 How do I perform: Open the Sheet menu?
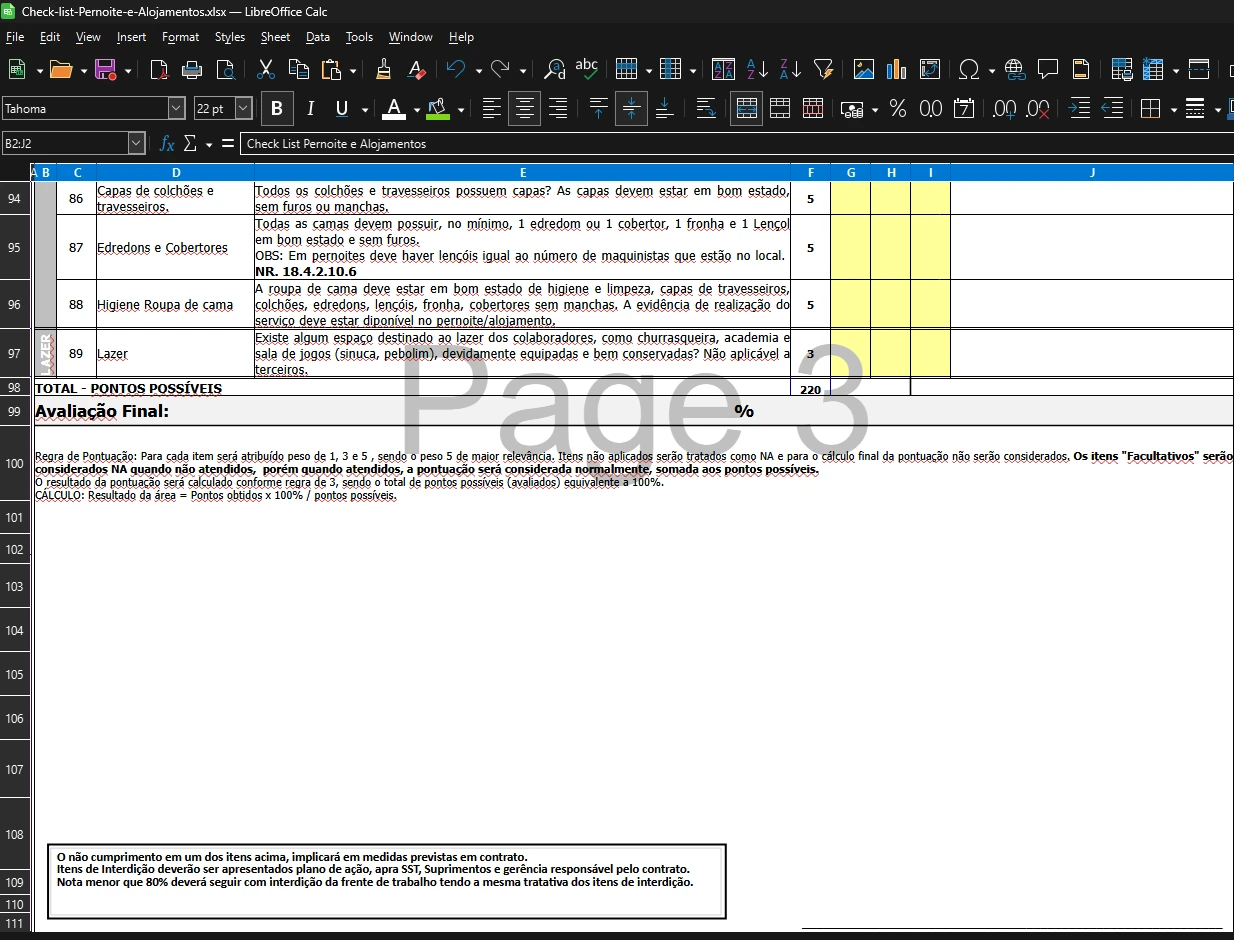click(275, 37)
